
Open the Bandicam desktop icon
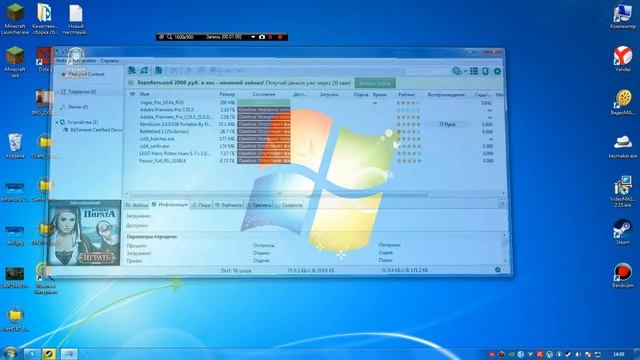pyautogui.click(x=623, y=276)
